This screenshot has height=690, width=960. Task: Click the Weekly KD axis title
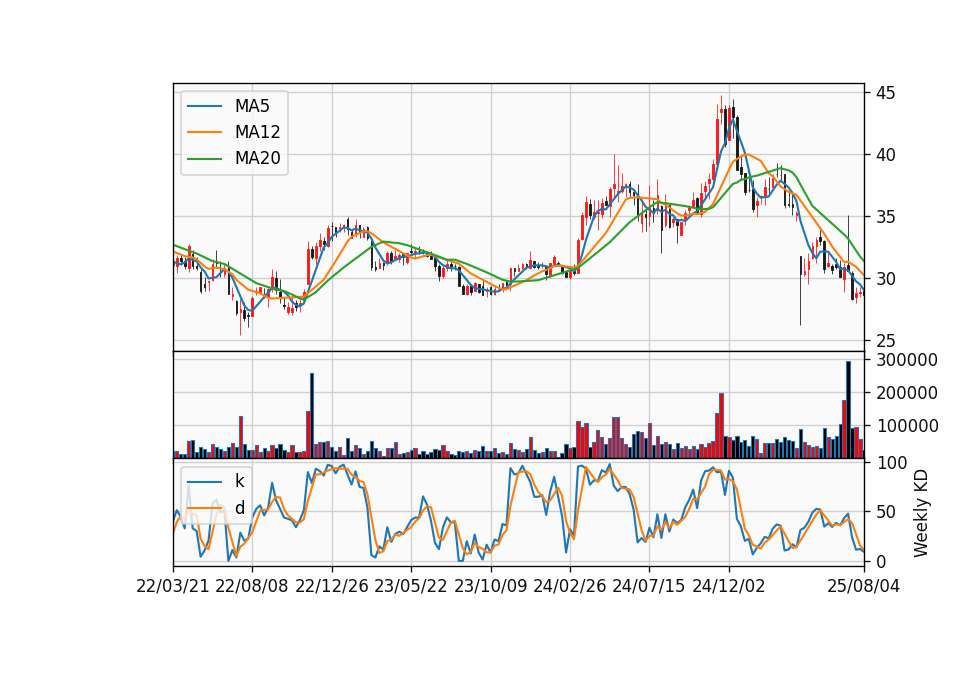click(921, 513)
